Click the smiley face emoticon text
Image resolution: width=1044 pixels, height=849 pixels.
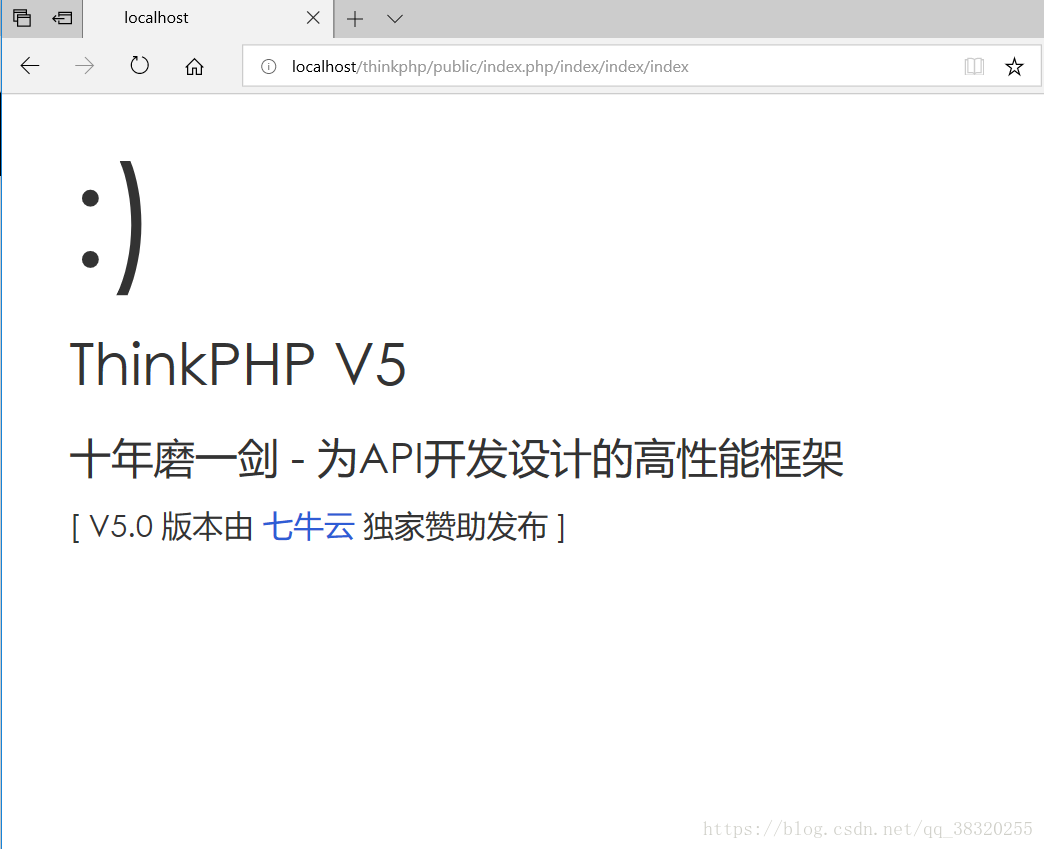pyautogui.click(x=111, y=228)
